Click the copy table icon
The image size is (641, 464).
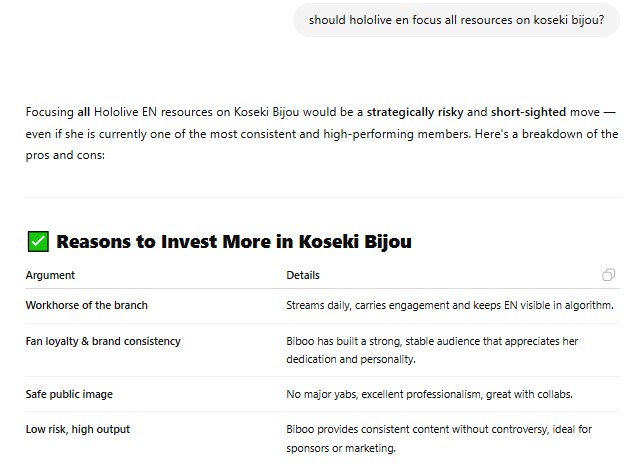point(608,275)
